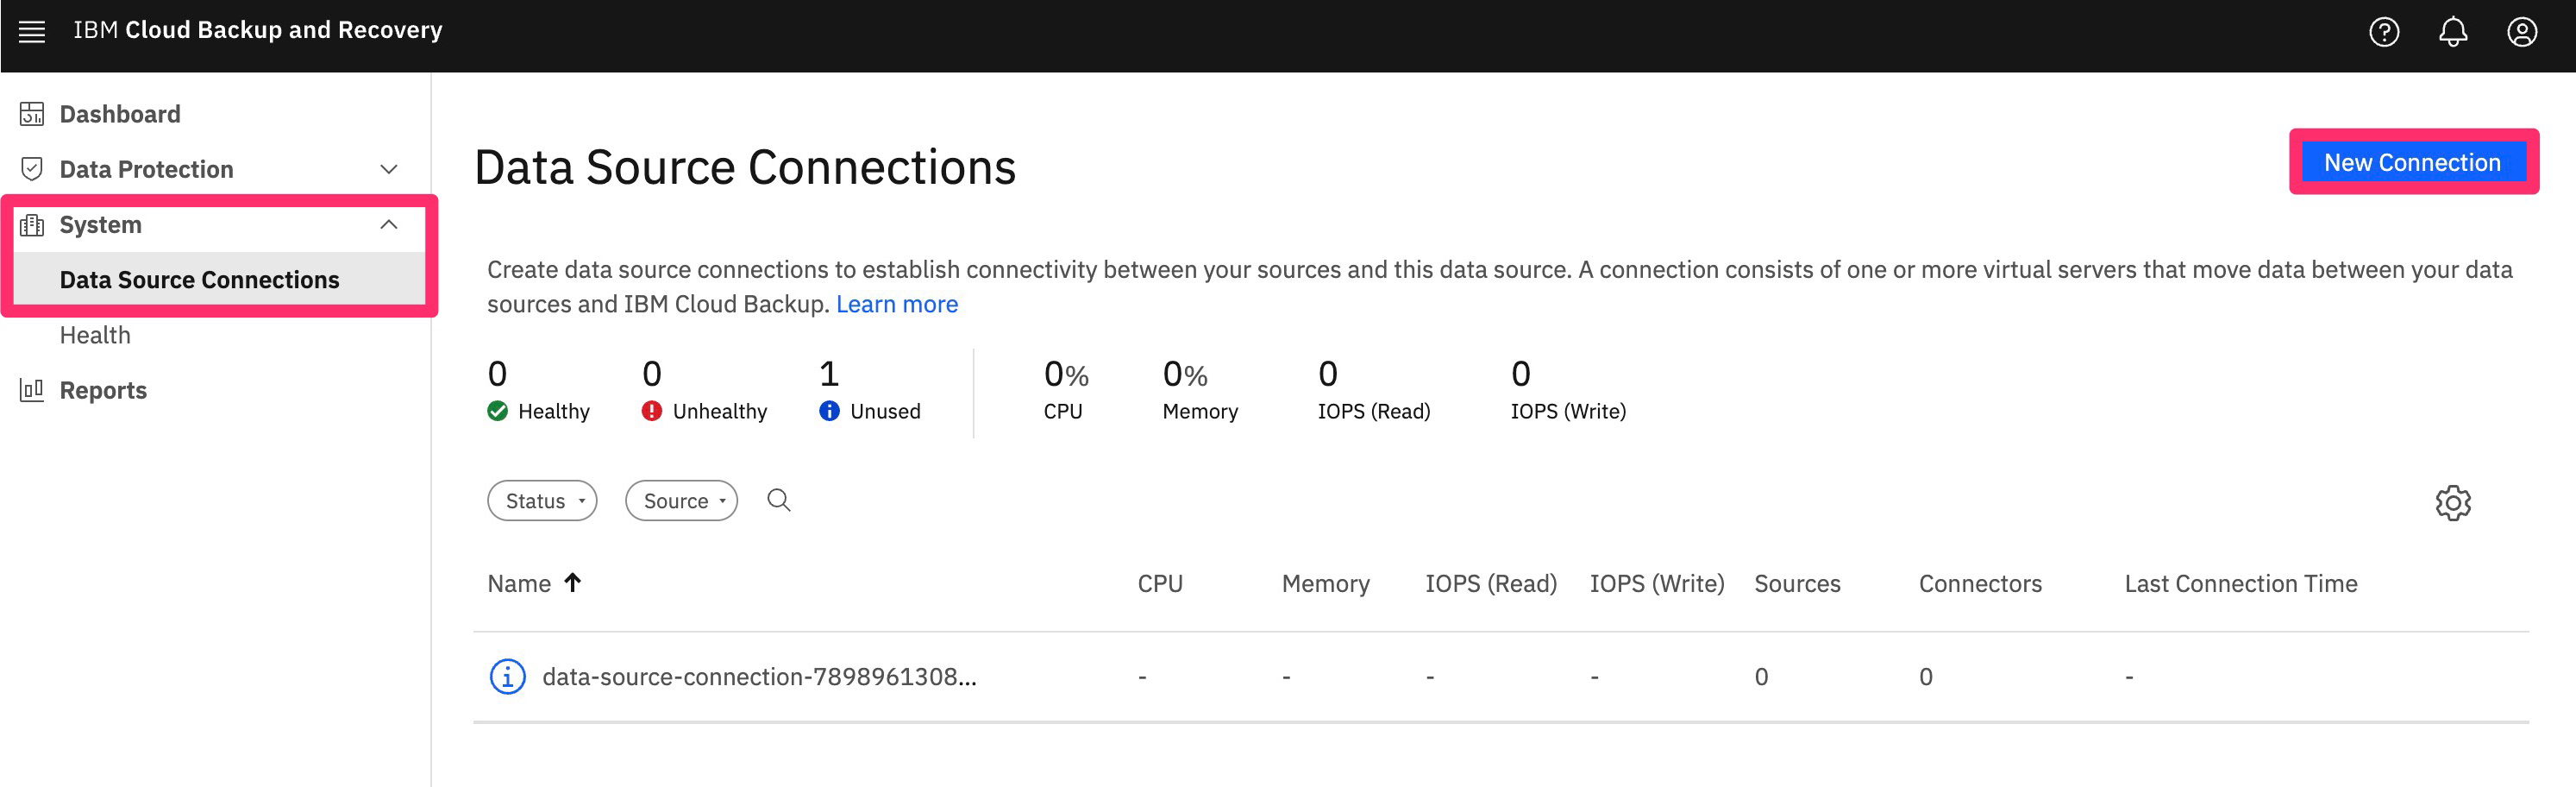2576x787 pixels.
Task: Open the notifications bell
Action: pos(2452,32)
